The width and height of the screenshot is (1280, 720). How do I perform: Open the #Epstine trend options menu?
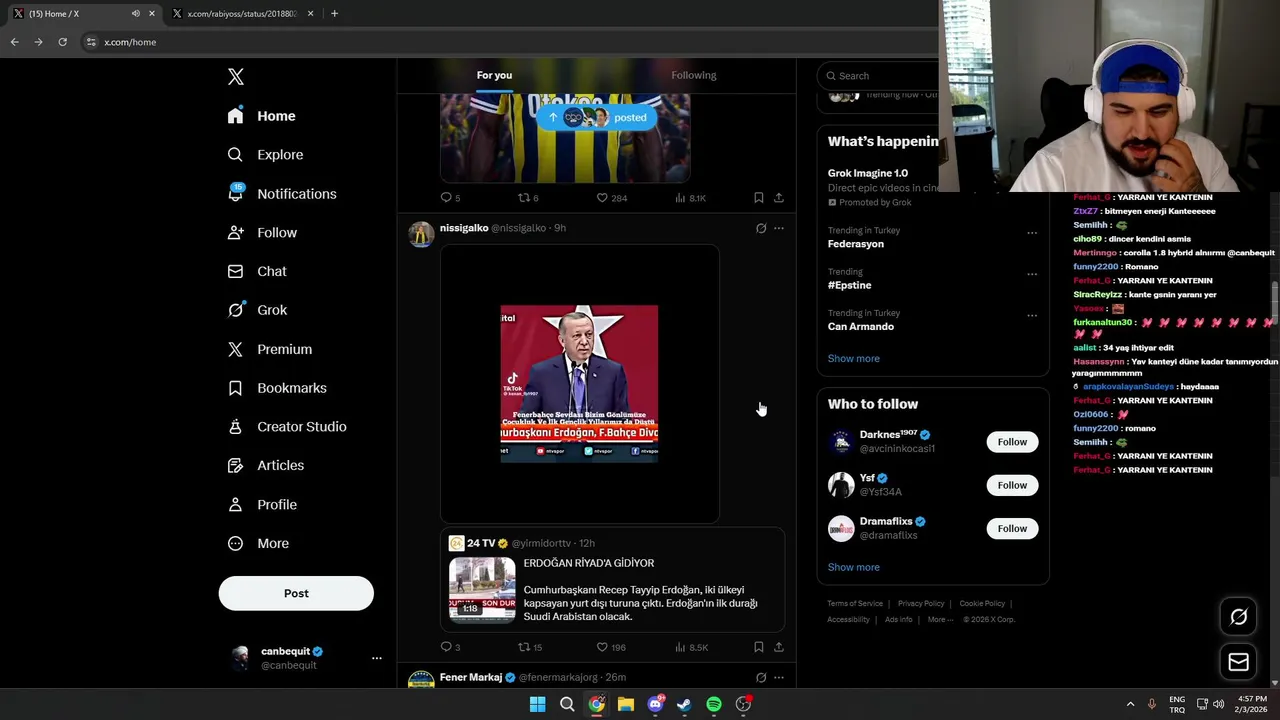pyautogui.click(x=1032, y=274)
